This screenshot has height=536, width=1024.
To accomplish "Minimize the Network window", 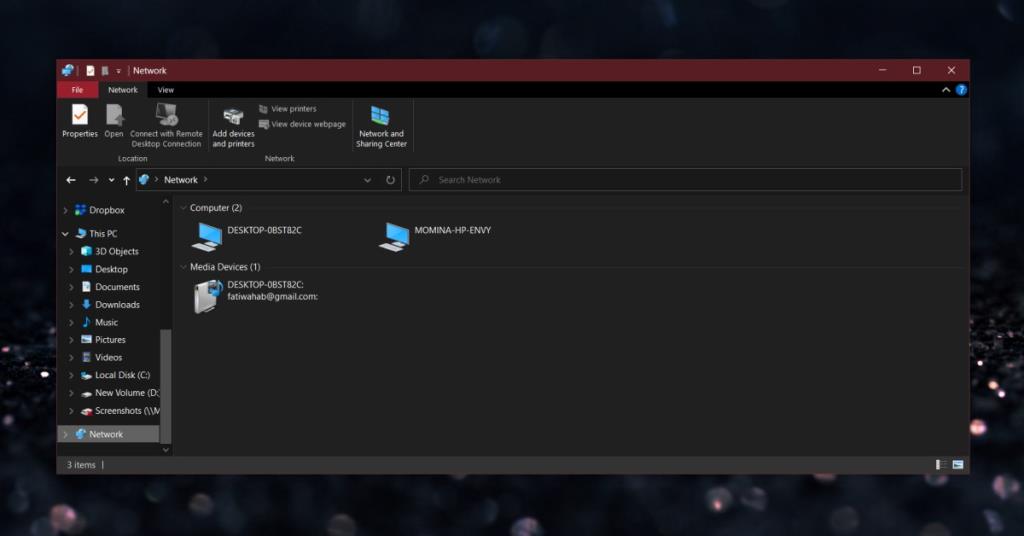I will 883,71.
